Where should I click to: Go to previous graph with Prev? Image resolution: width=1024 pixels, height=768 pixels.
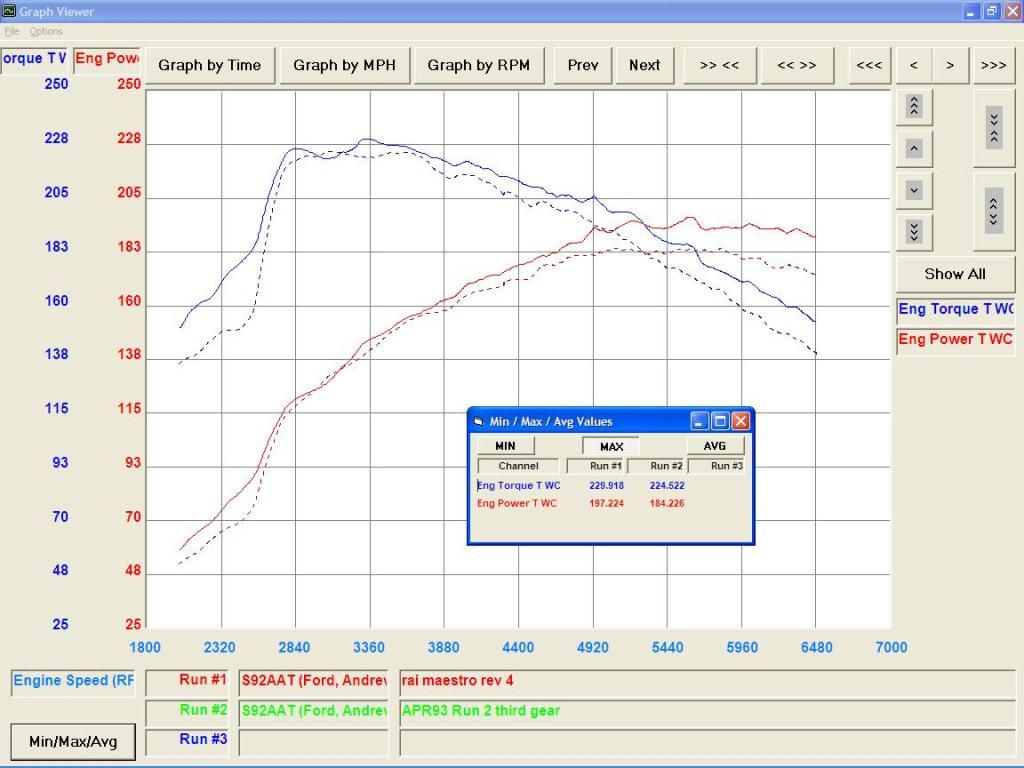(583, 65)
